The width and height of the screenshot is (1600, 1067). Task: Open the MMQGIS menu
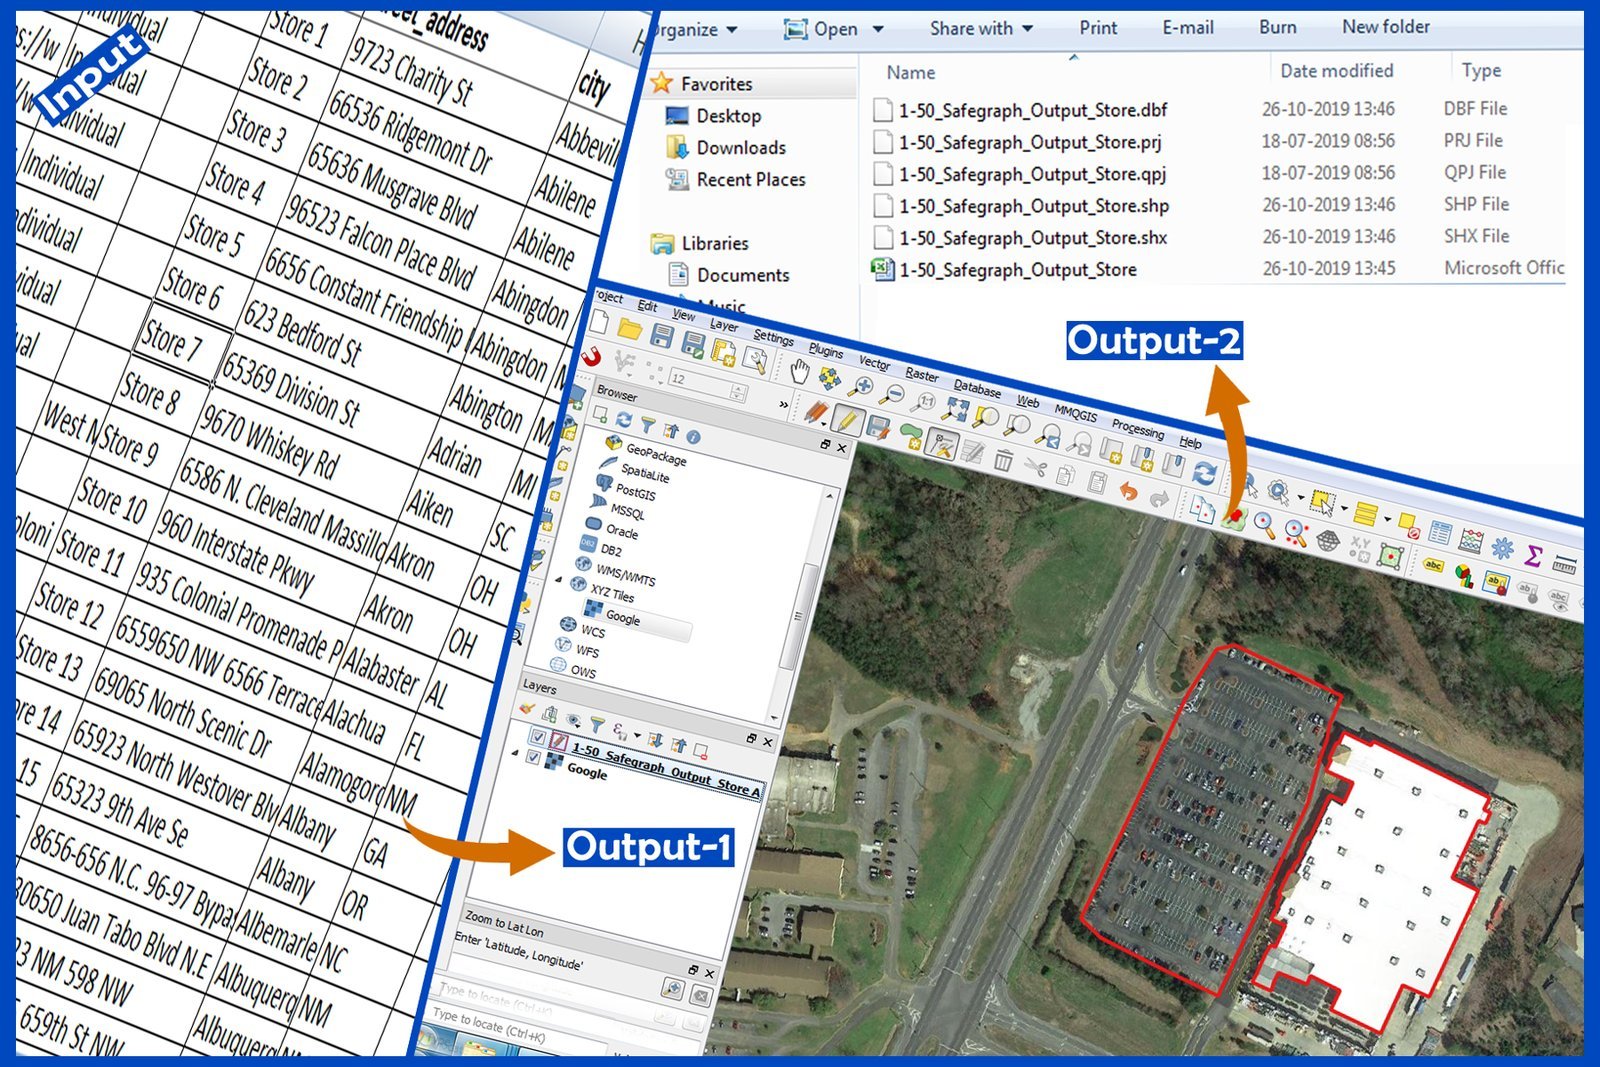(x=1076, y=413)
